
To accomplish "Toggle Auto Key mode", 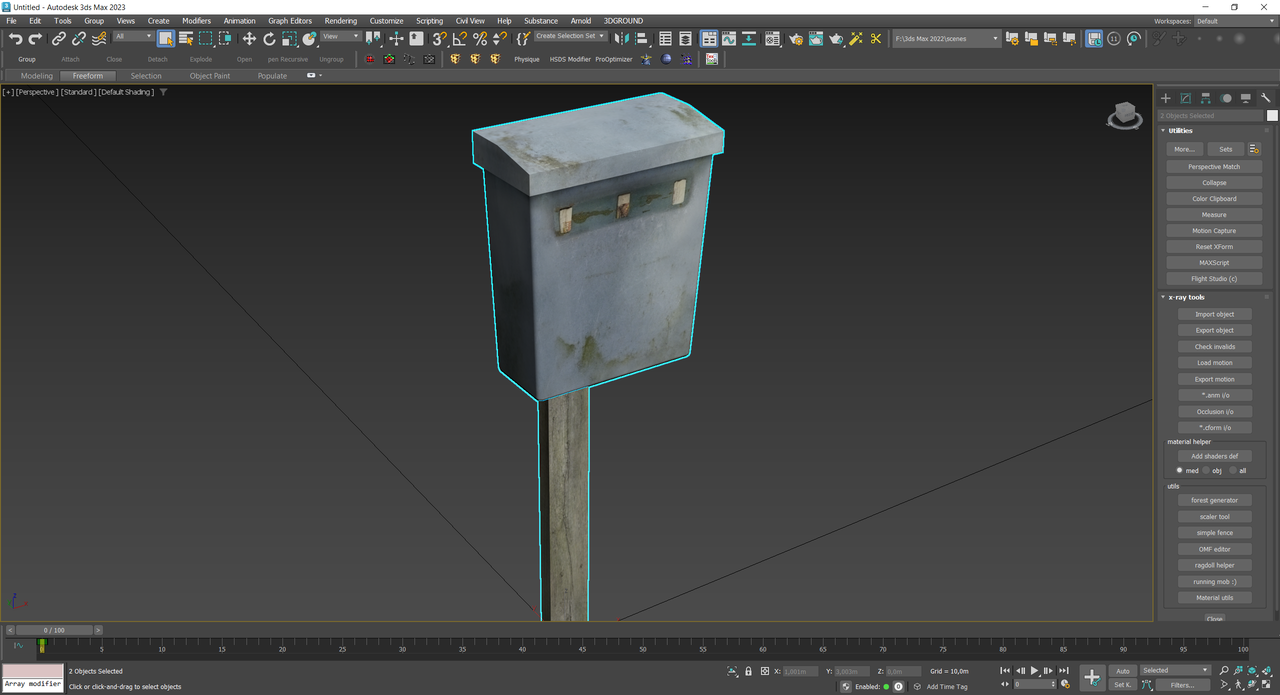I will [x=1123, y=671].
